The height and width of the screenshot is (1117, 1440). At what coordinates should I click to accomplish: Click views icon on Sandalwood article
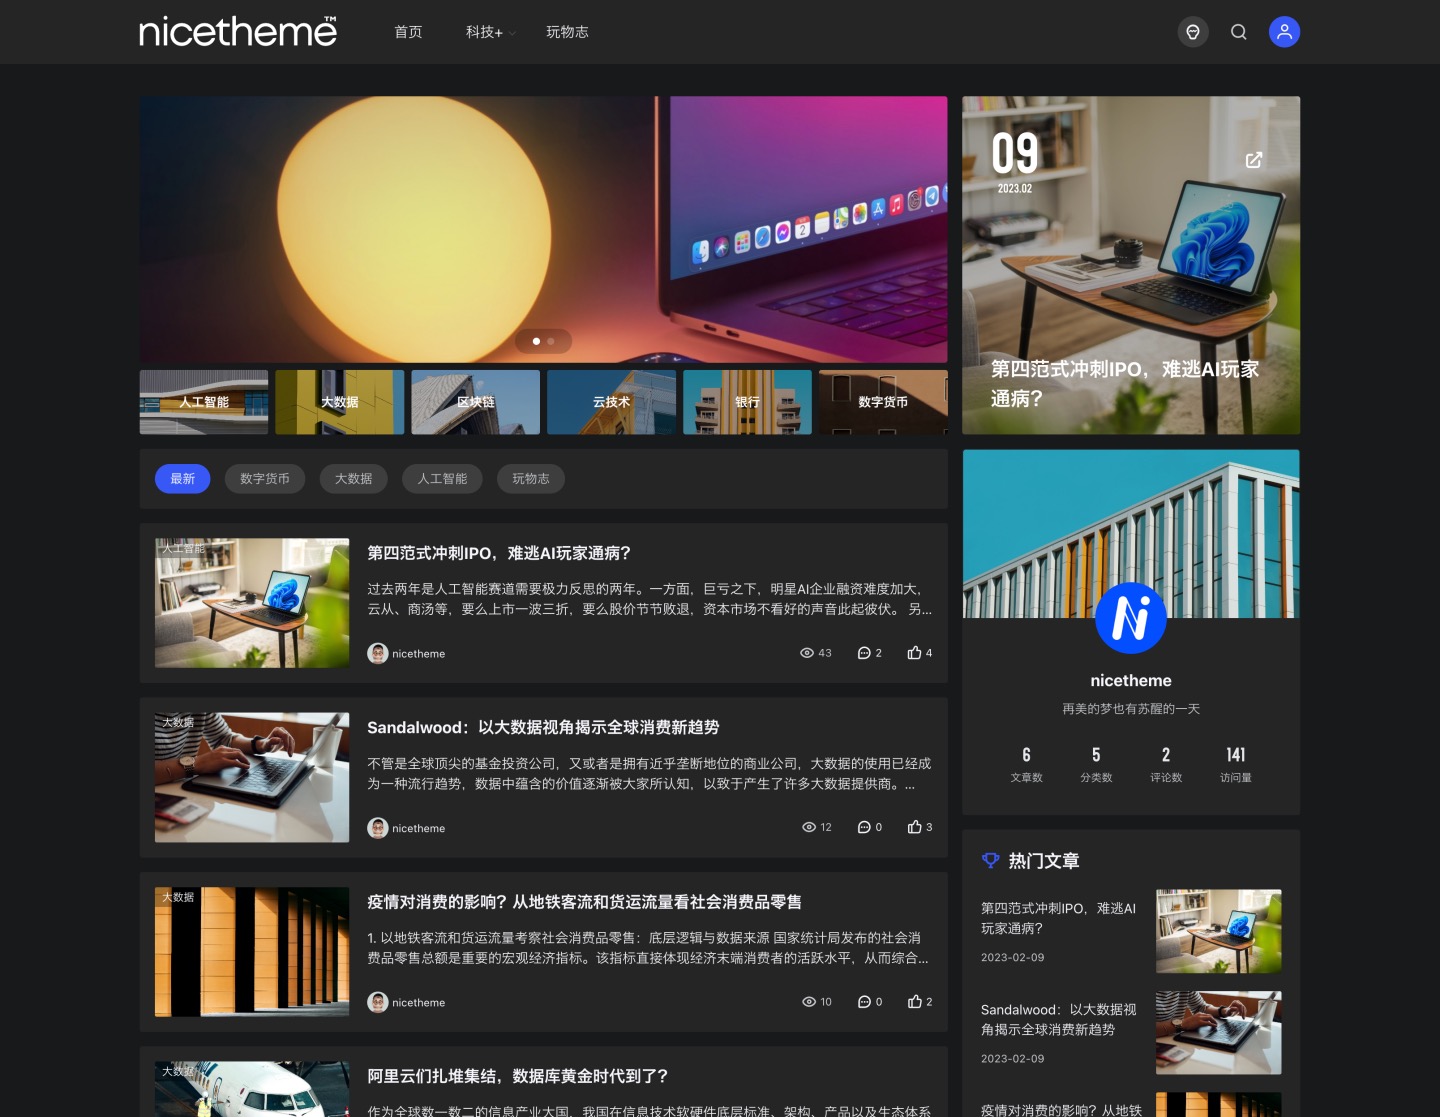pyautogui.click(x=809, y=827)
